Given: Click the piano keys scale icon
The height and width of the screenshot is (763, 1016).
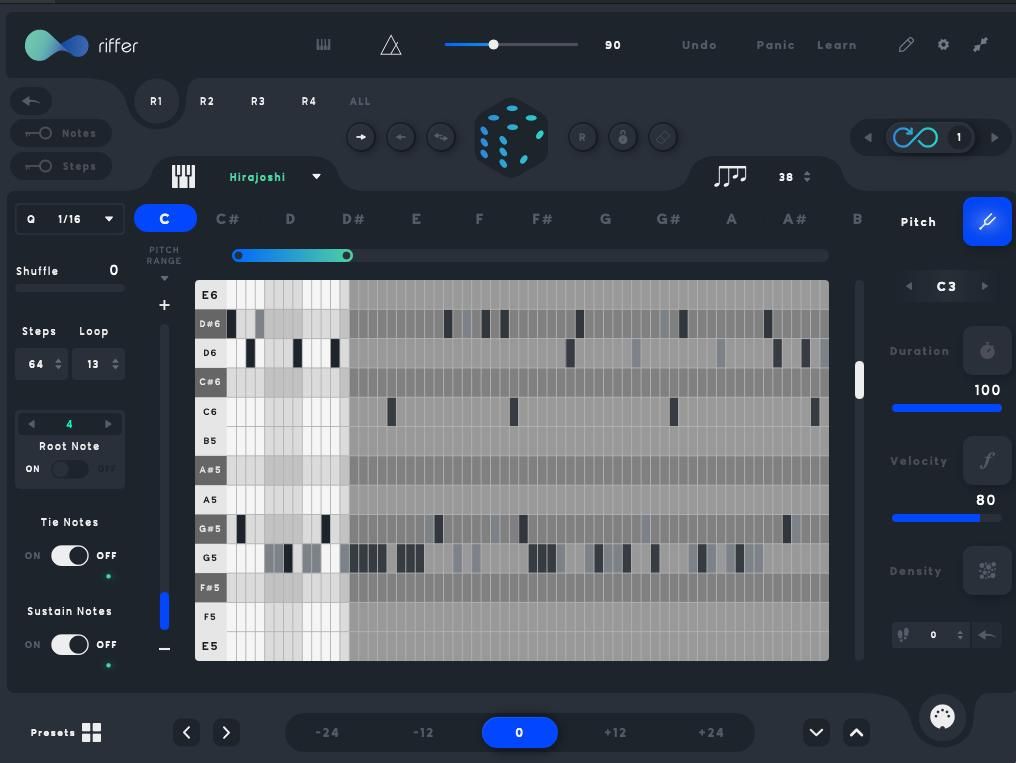Looking at the screenshot, I should (x=183, y=176).
